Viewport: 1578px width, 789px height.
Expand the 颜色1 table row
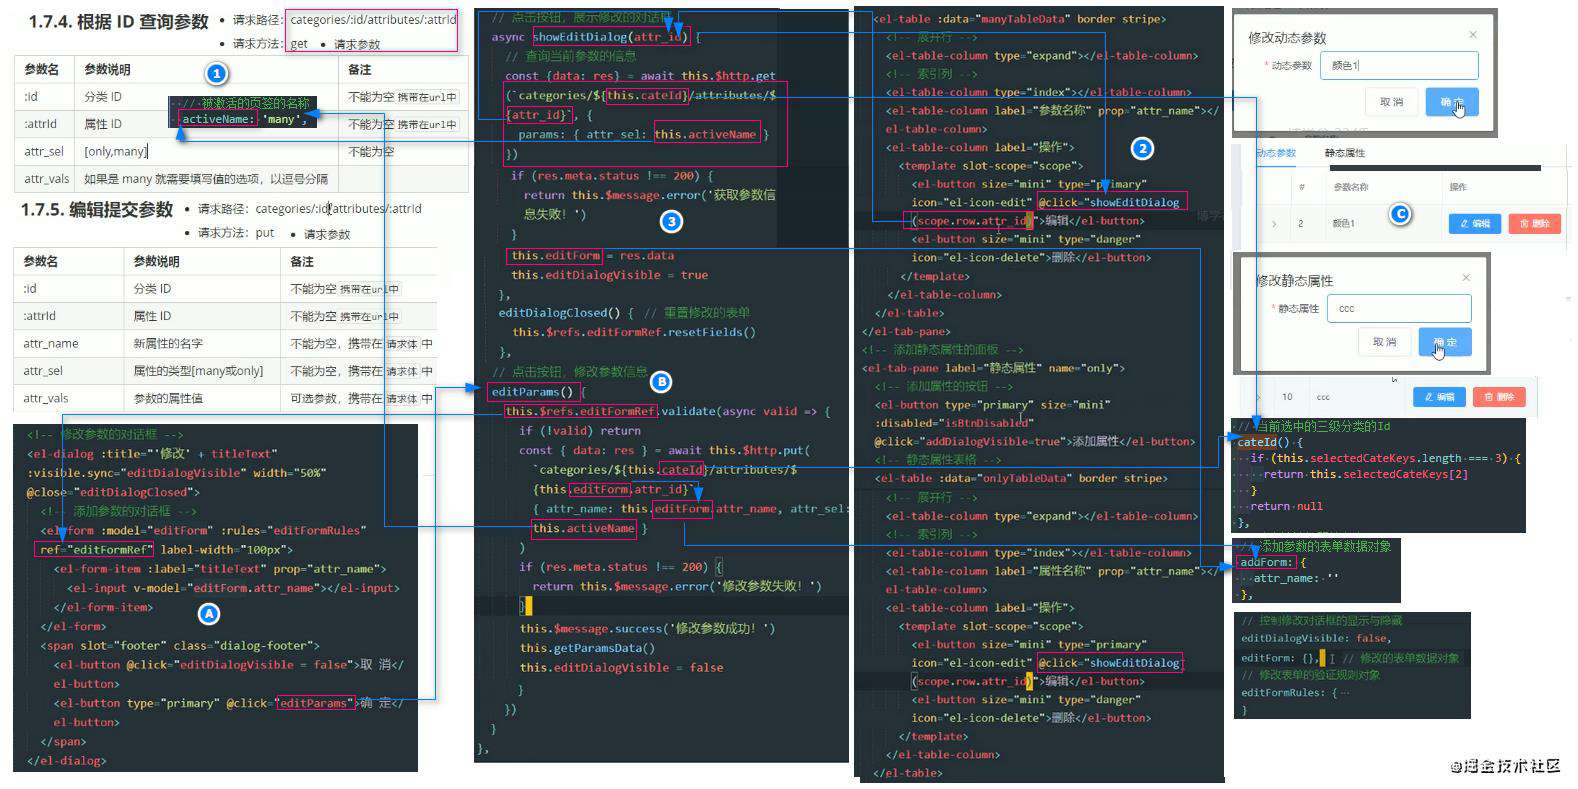coord(1274,224)
